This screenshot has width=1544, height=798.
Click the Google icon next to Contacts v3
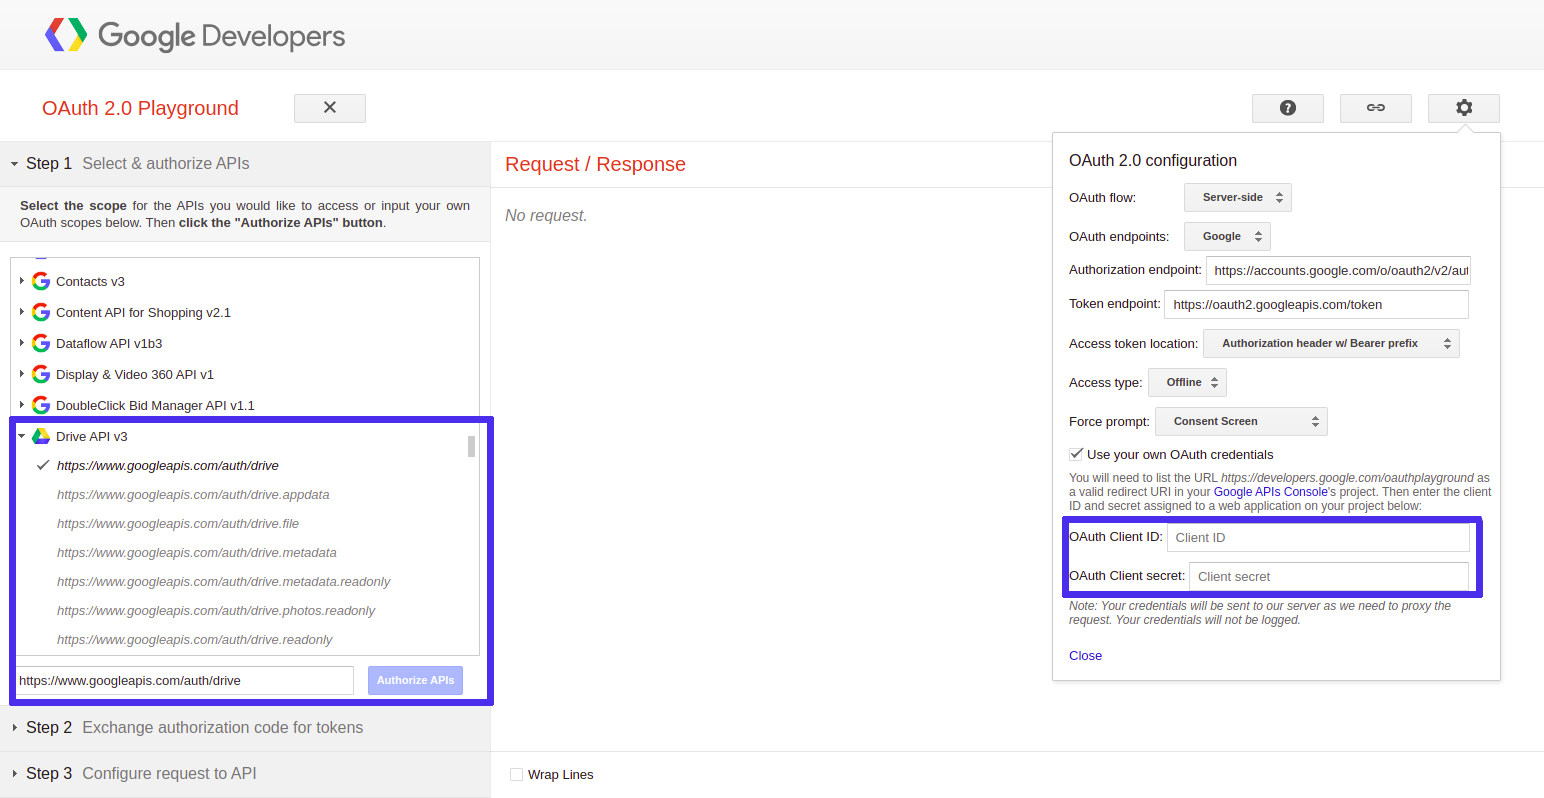[x=41, y=281]
